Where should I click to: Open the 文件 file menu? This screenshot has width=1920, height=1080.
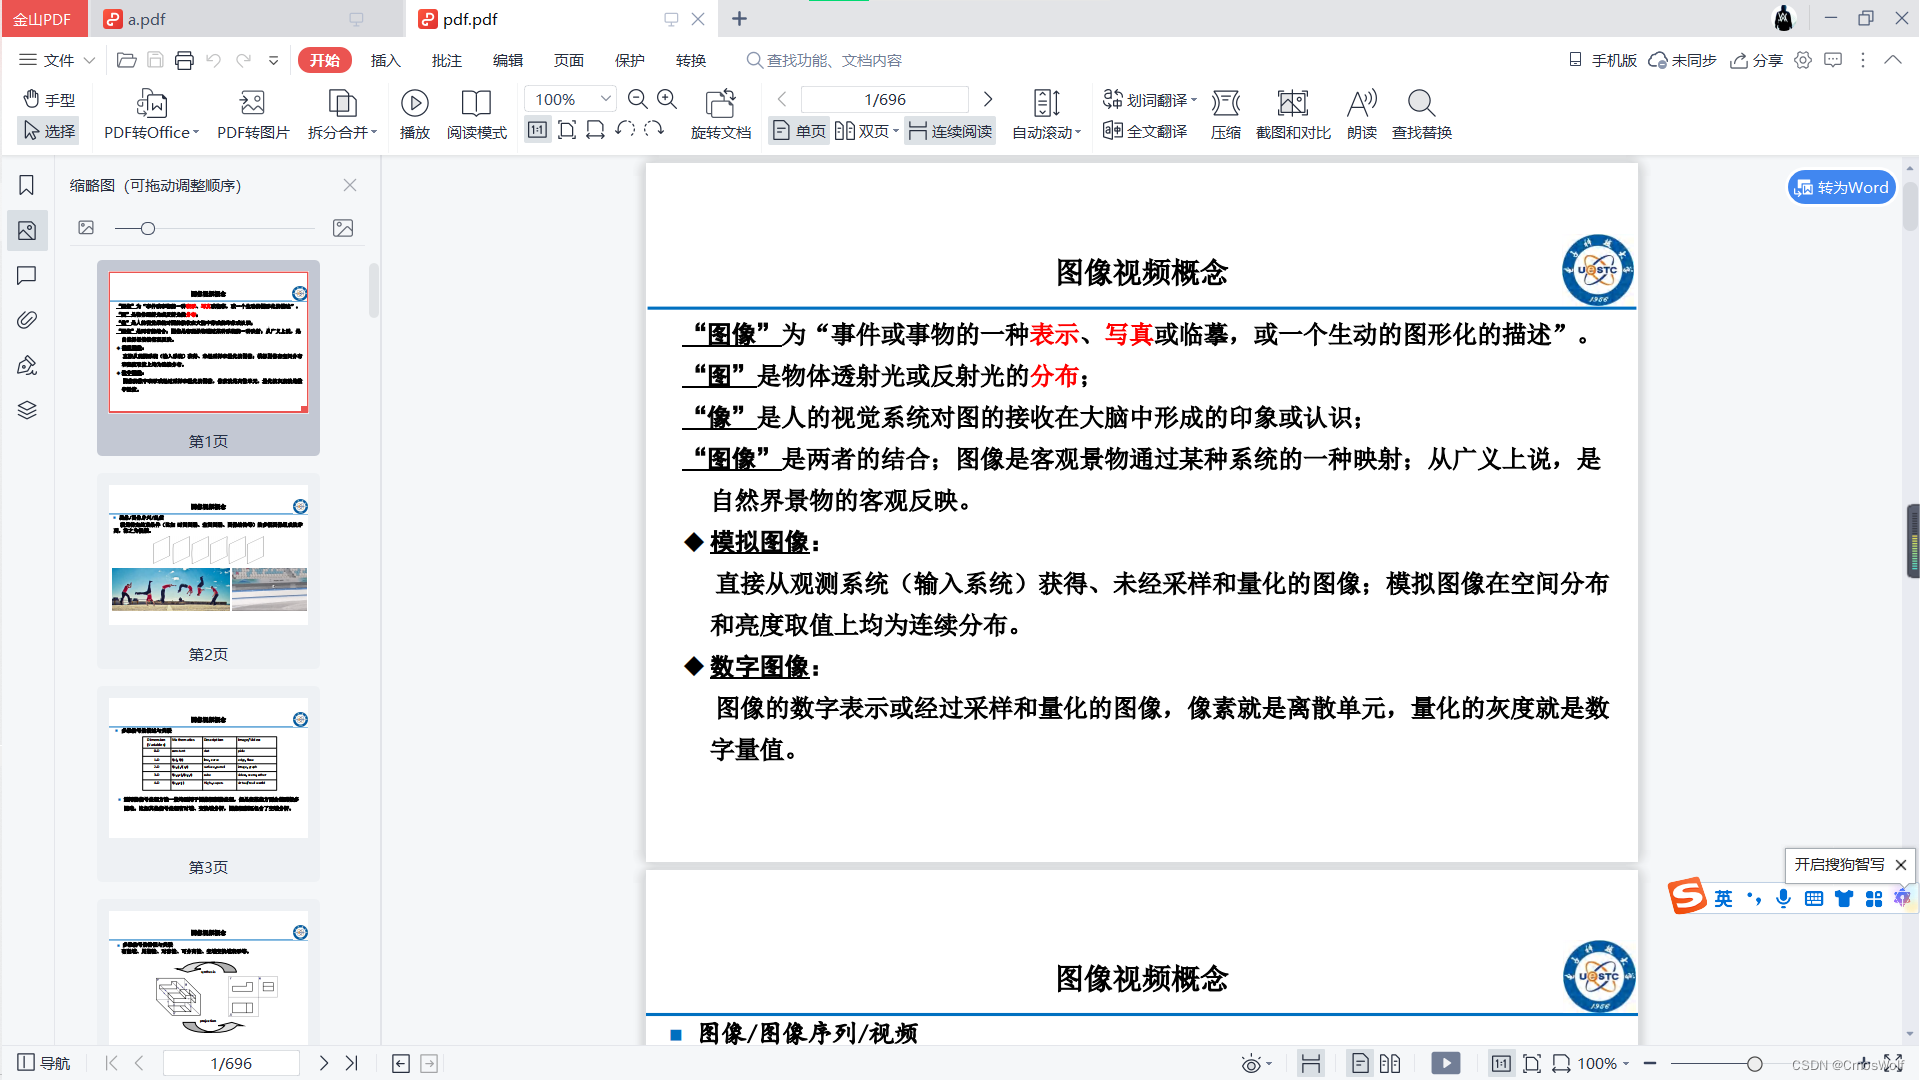pyautogui.click(x=56, y=60)
